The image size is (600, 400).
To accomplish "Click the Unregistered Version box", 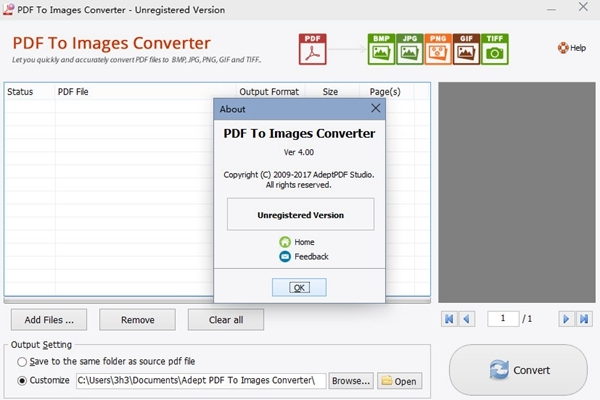I will [300, 214].
